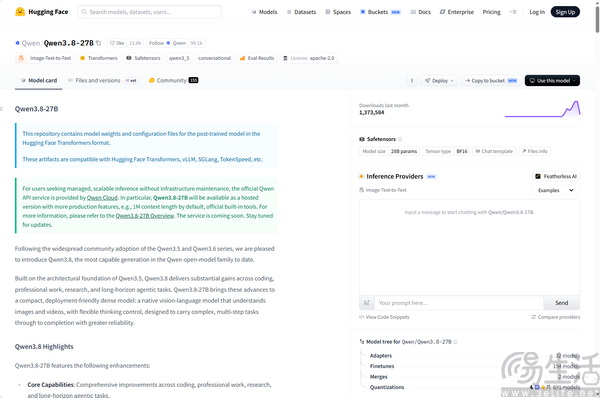
Task: Click the table of contents icon at left edge
Action: 2,109
